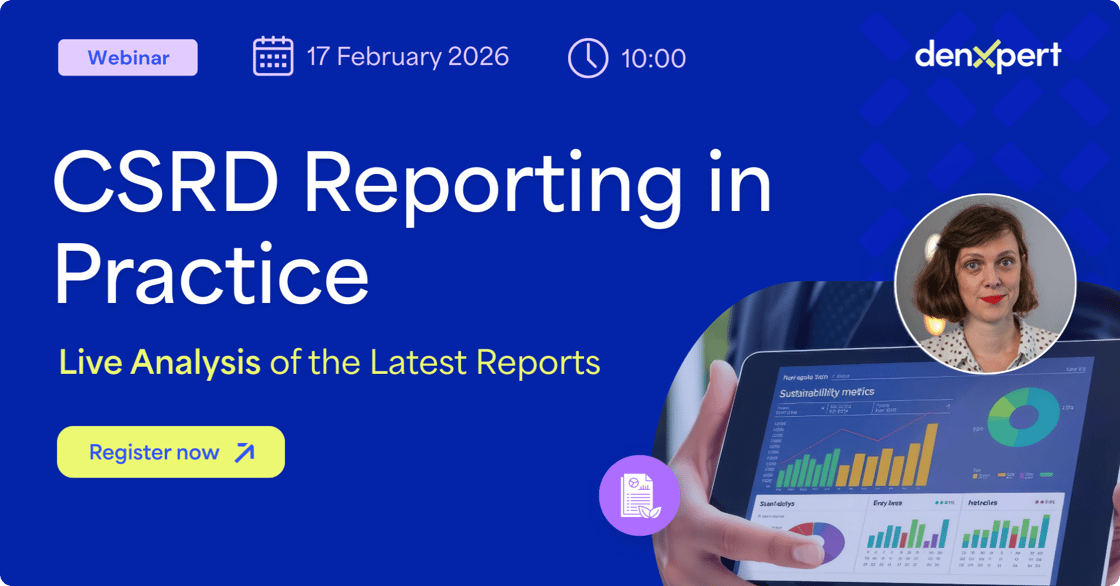This screenshot has height=586, width=1120.
Task: Click the 10:00 time label
Action: pyautogui.click(x=653, y=58)
